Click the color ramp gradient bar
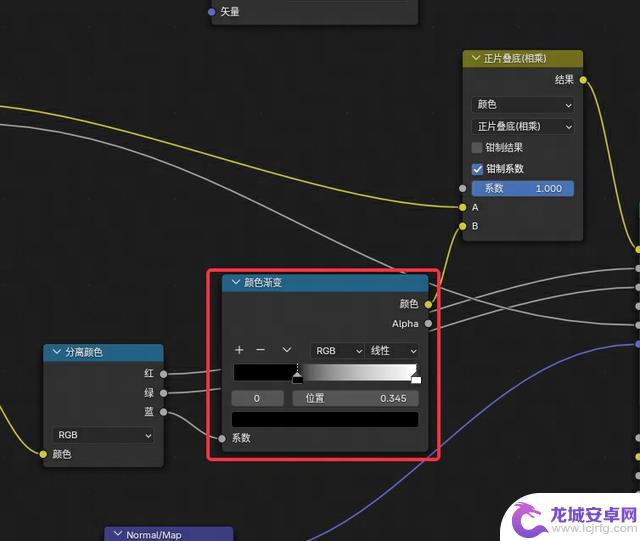Image resolution: width=640 pixels, height=541 pixels. (325, 372)
